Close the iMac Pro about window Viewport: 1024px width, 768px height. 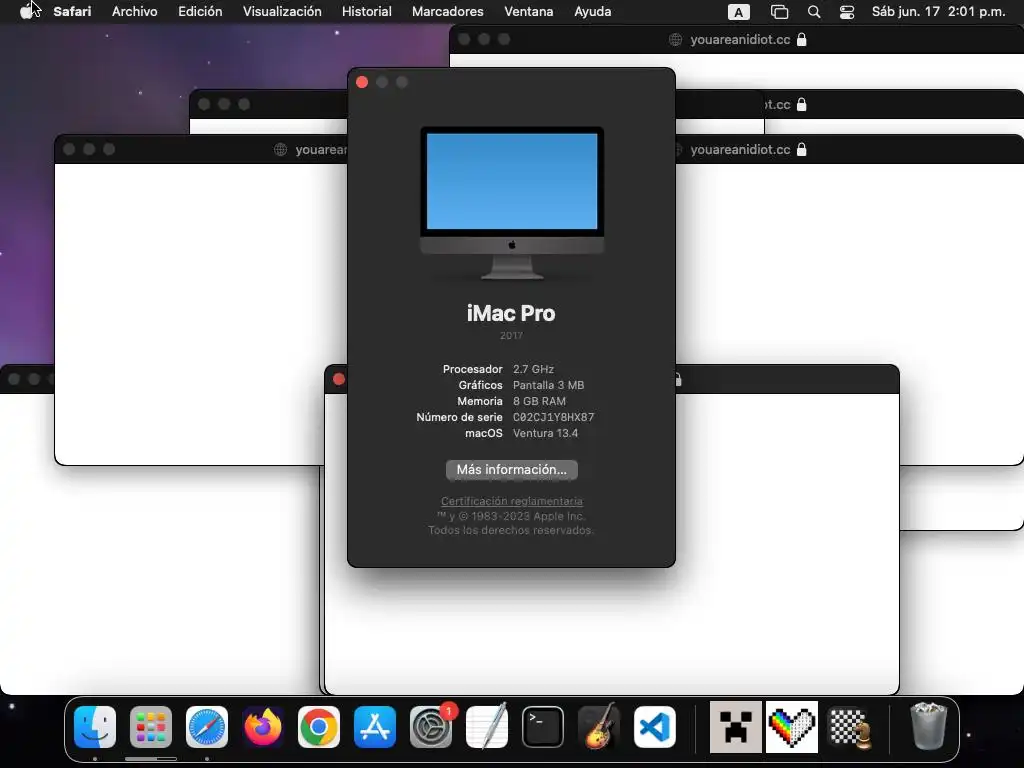pyautogui.click(x=362, y=82)
